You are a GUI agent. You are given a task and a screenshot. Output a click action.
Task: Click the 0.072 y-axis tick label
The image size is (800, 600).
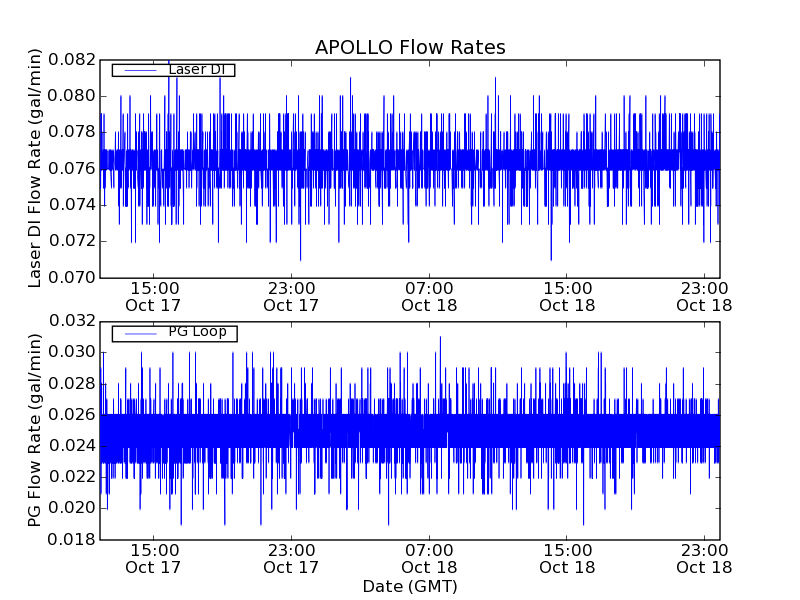(x=72, y=241)
